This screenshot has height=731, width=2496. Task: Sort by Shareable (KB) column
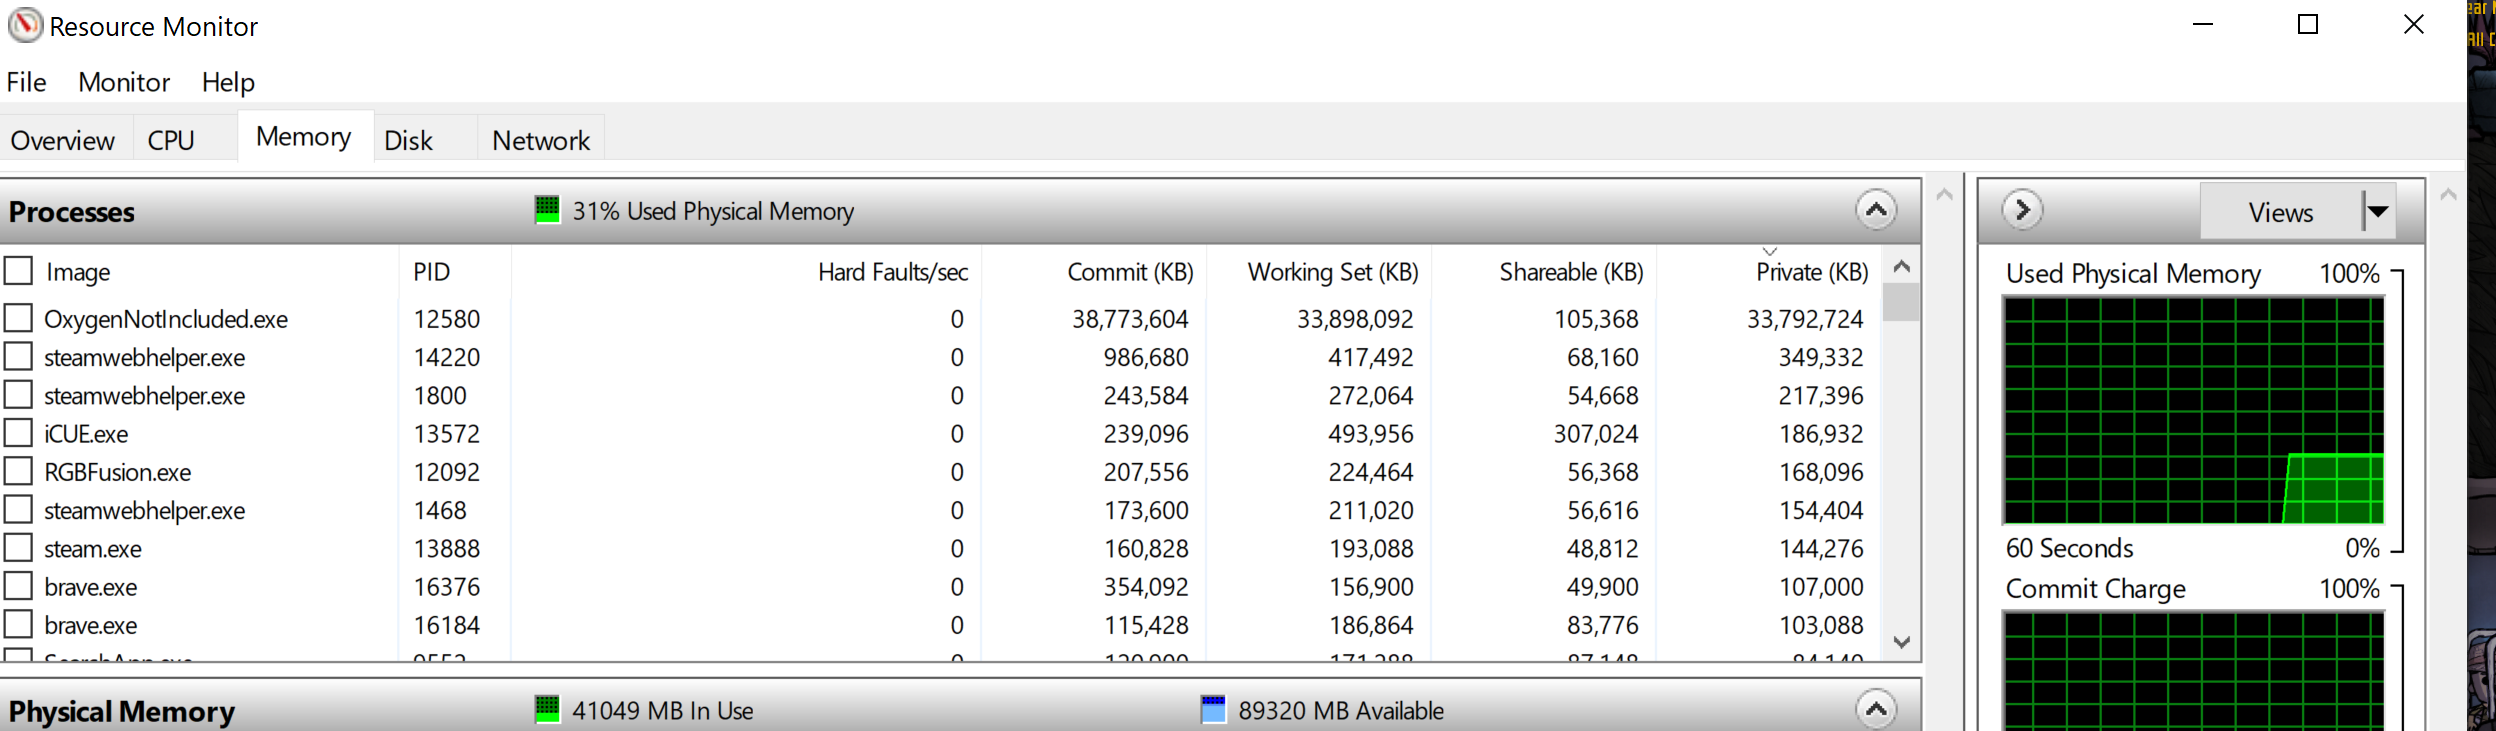click(1571, 272)
